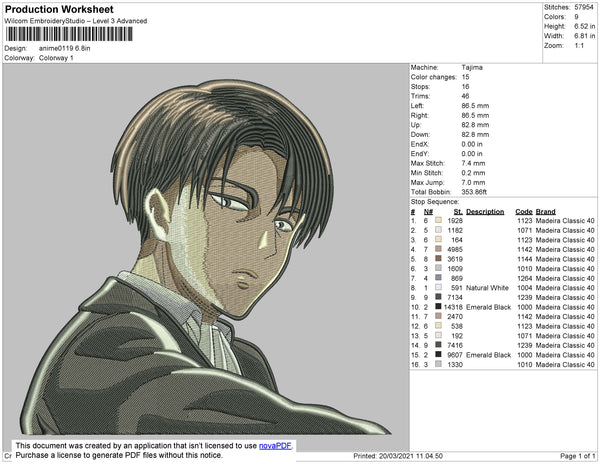Click the 'Code' column header

523,212
